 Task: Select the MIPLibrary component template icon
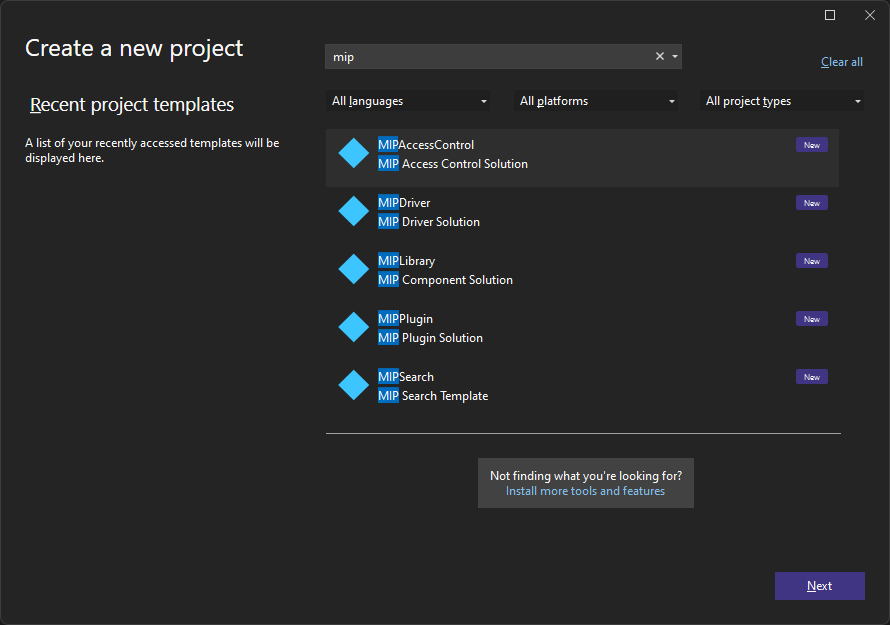[x=352, y=269]
